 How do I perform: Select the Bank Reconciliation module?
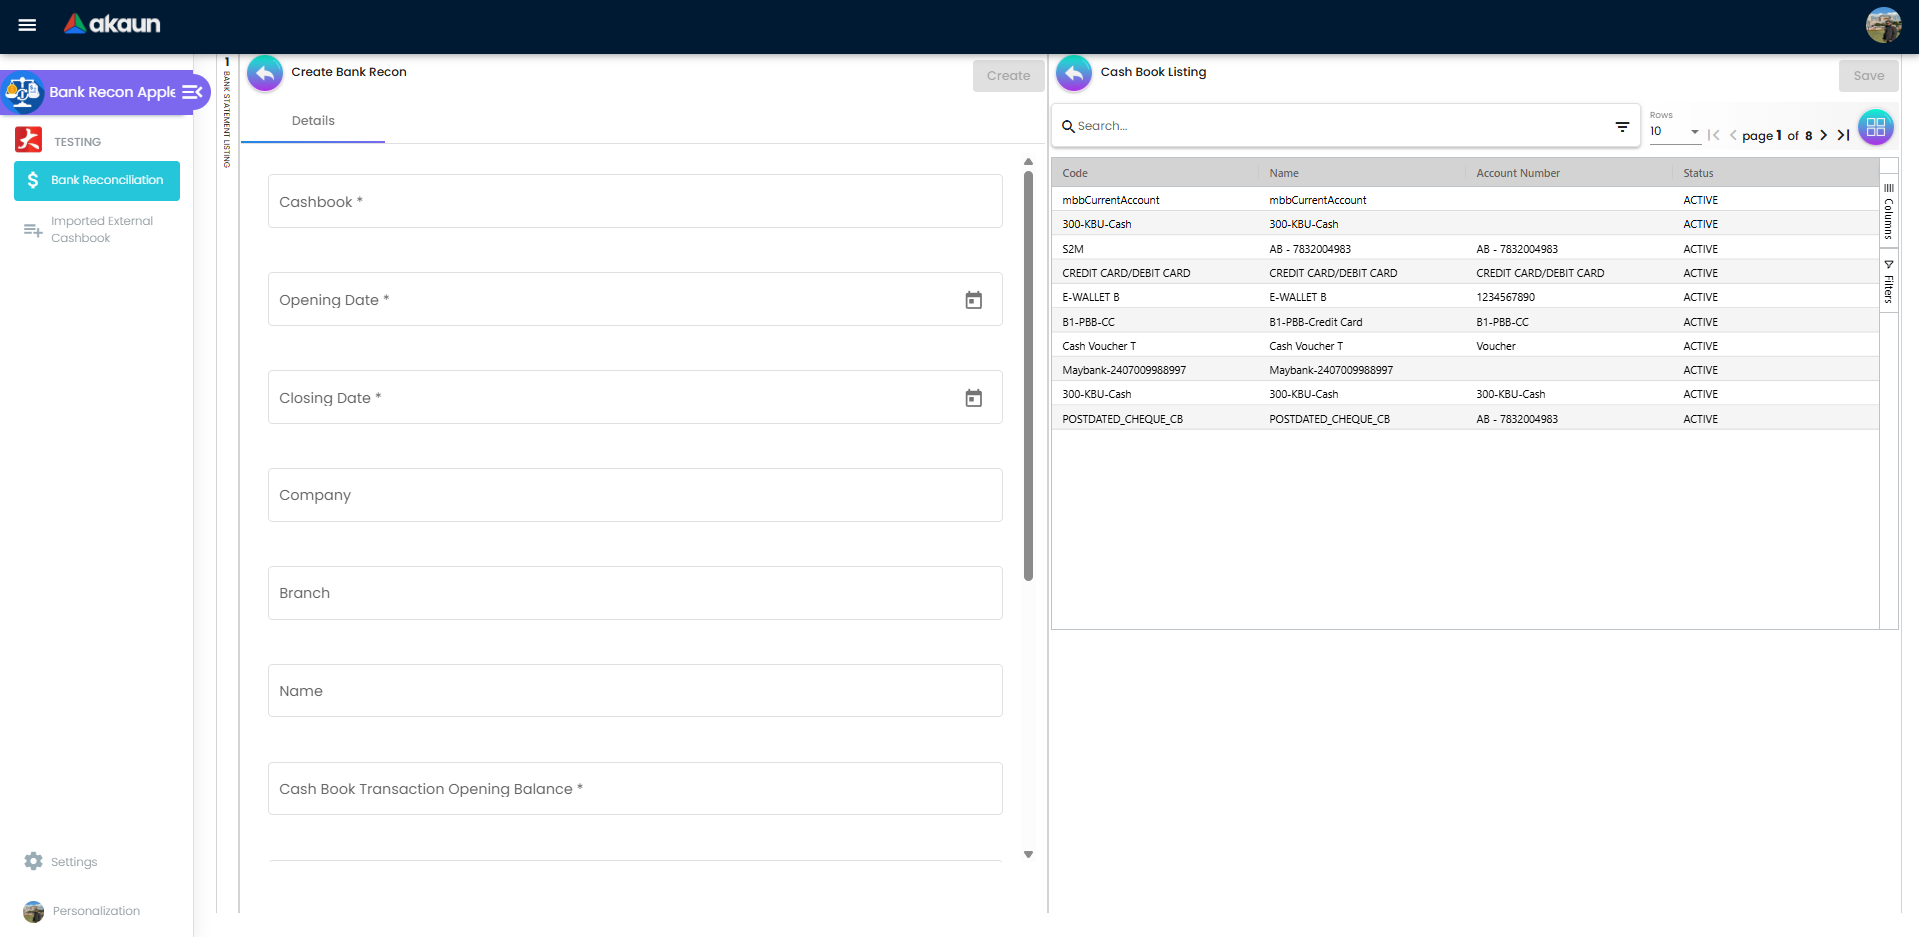pos(96,180)
